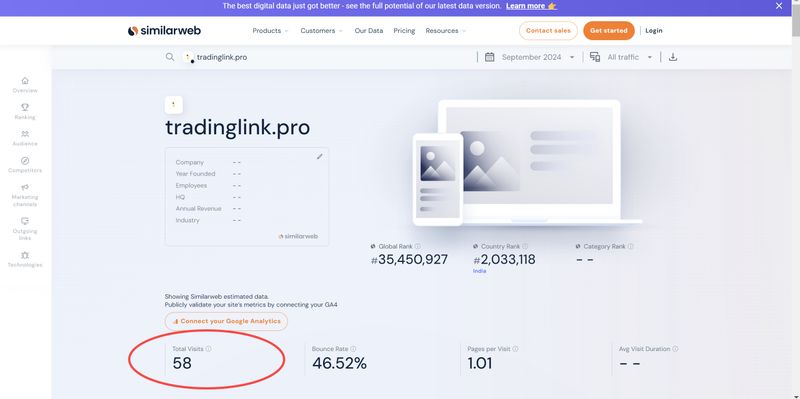Click the Get started button
Viewport: 800px width, 399px height.
coord(609,31)
